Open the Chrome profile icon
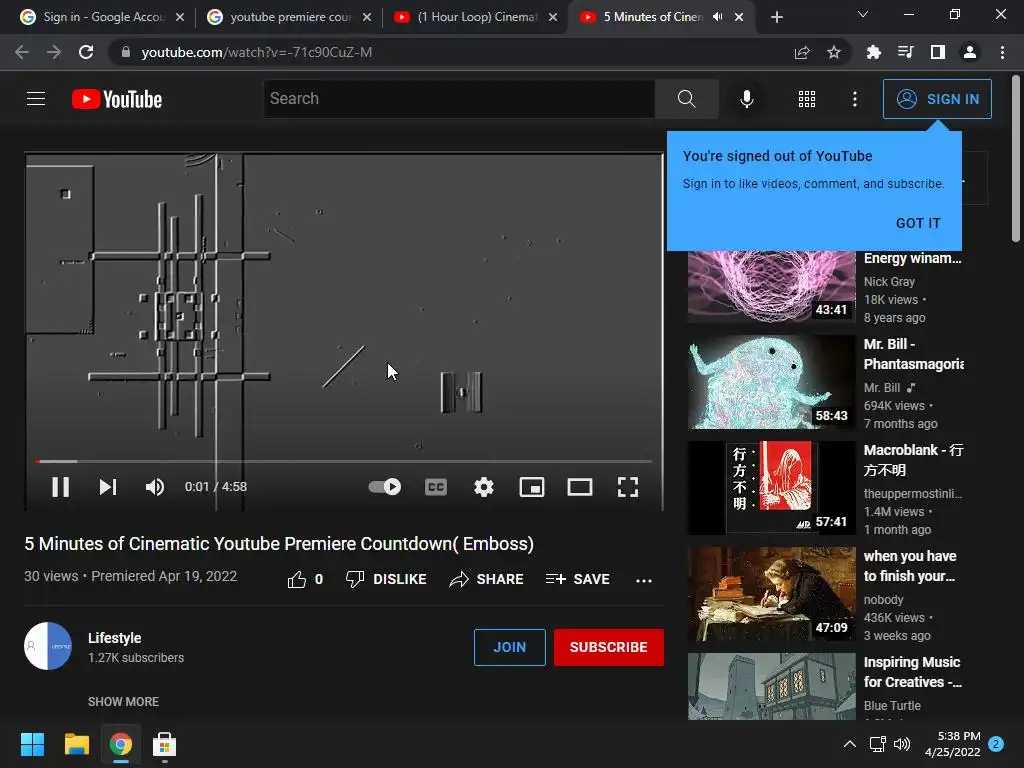This screenshot has height=768, width=1024. tap(970, 52)
